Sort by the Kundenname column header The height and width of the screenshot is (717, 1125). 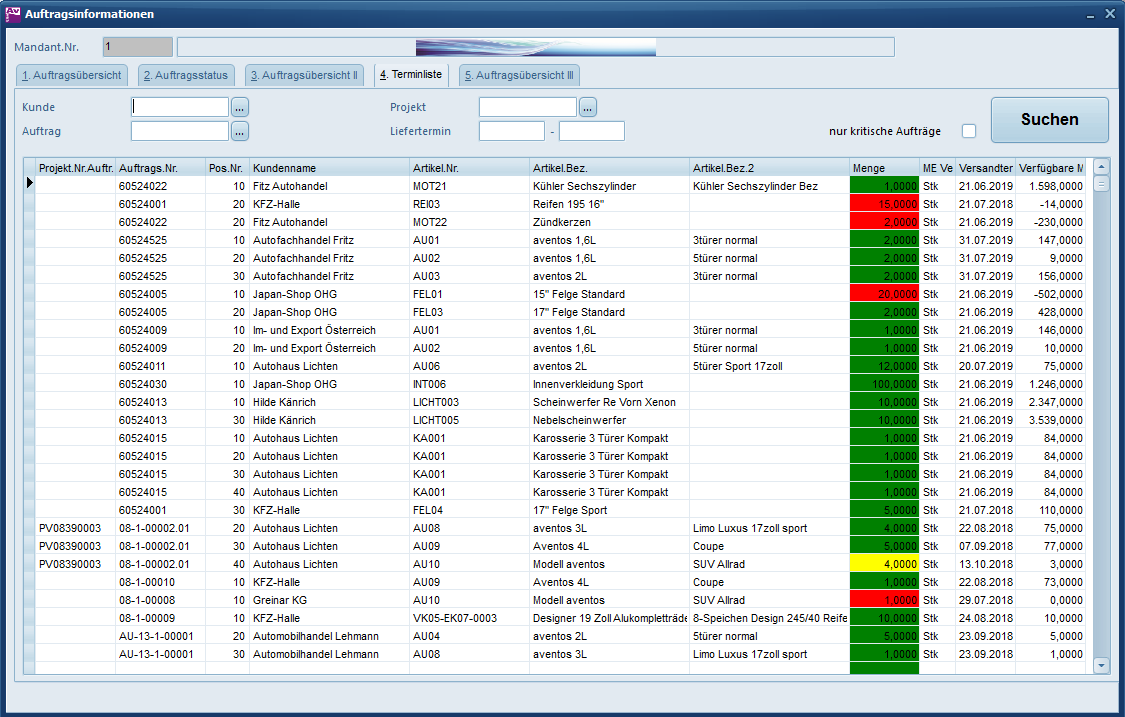328,168
